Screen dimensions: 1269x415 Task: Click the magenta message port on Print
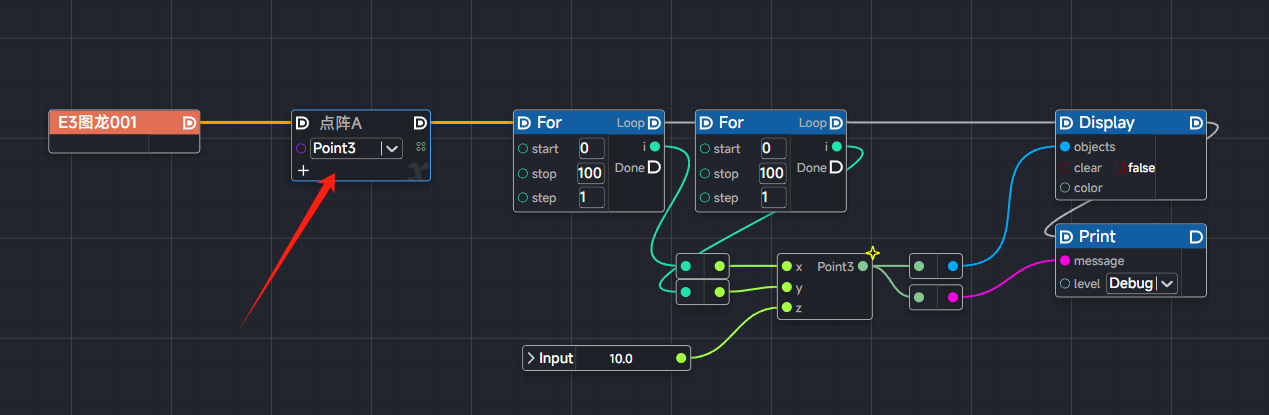(1065, 261)
